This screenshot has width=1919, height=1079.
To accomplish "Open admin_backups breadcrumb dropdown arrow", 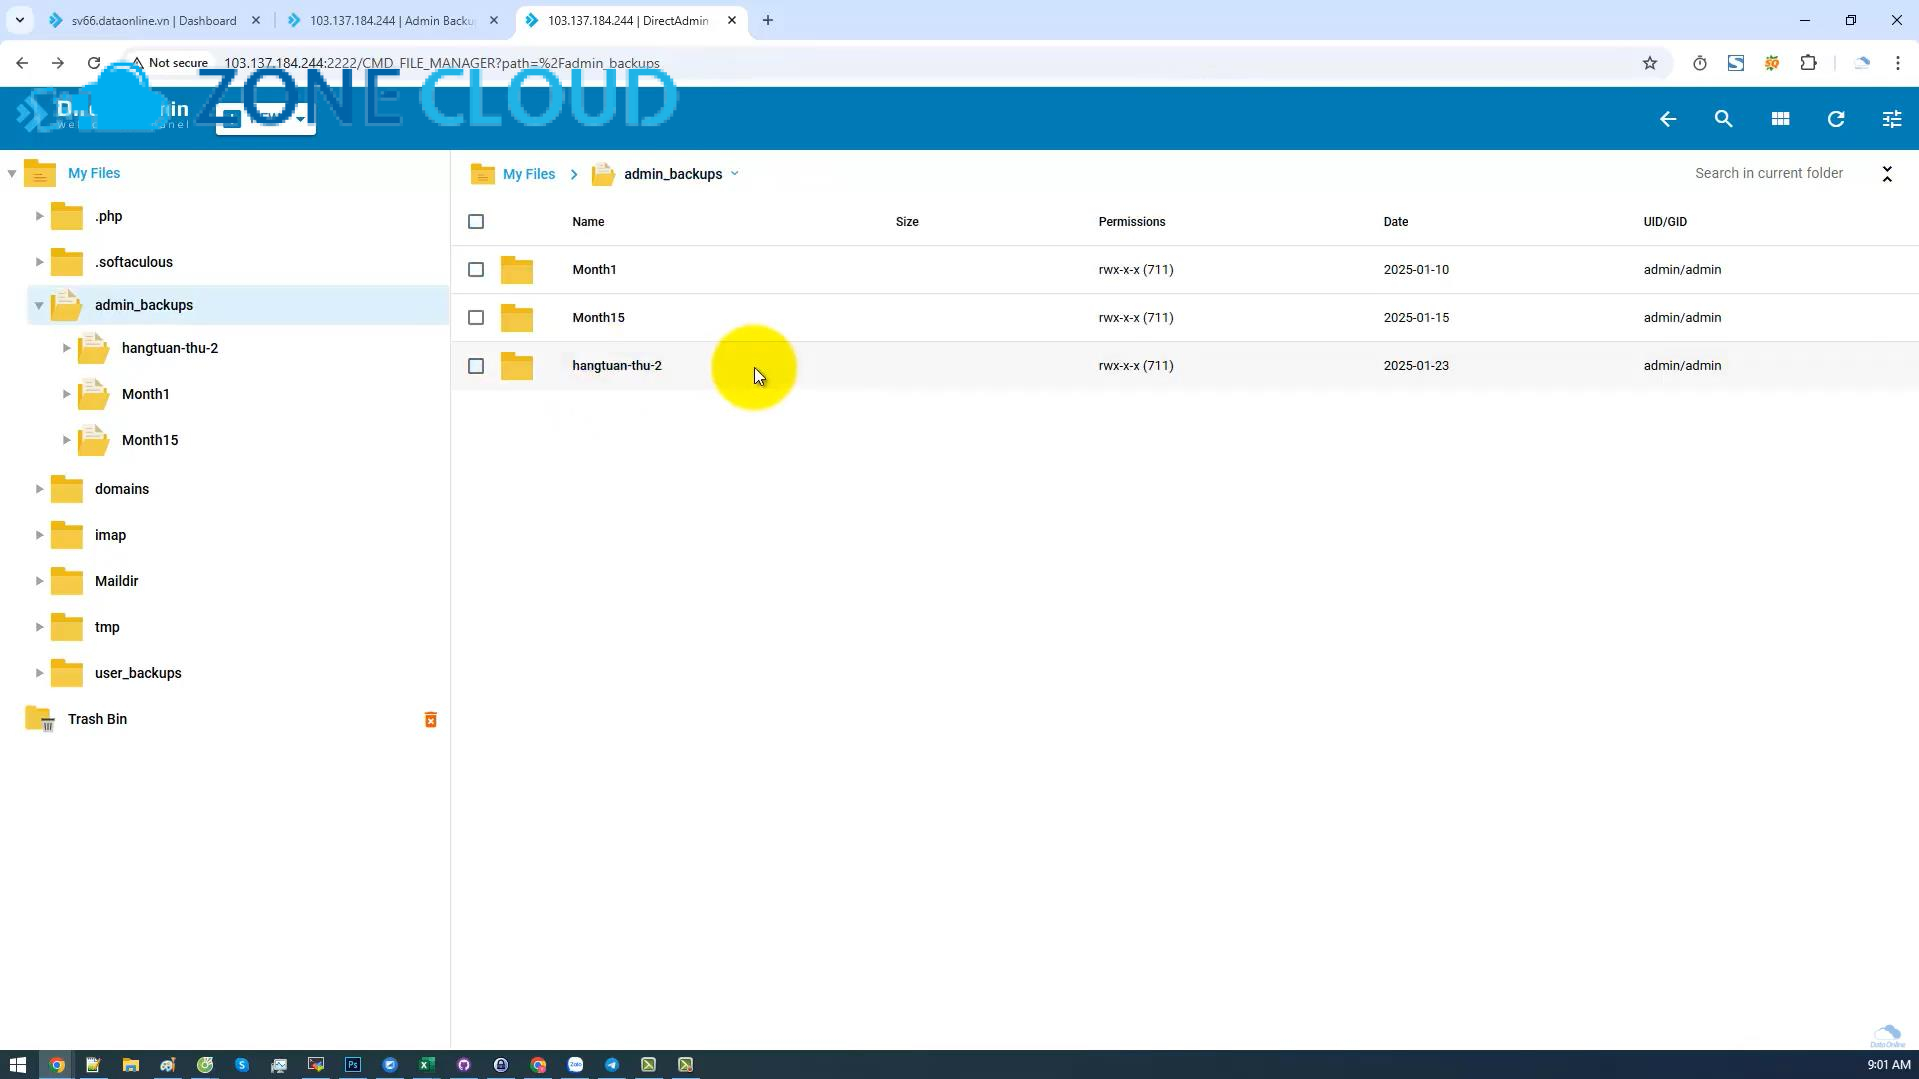I will tap(735, 174).
